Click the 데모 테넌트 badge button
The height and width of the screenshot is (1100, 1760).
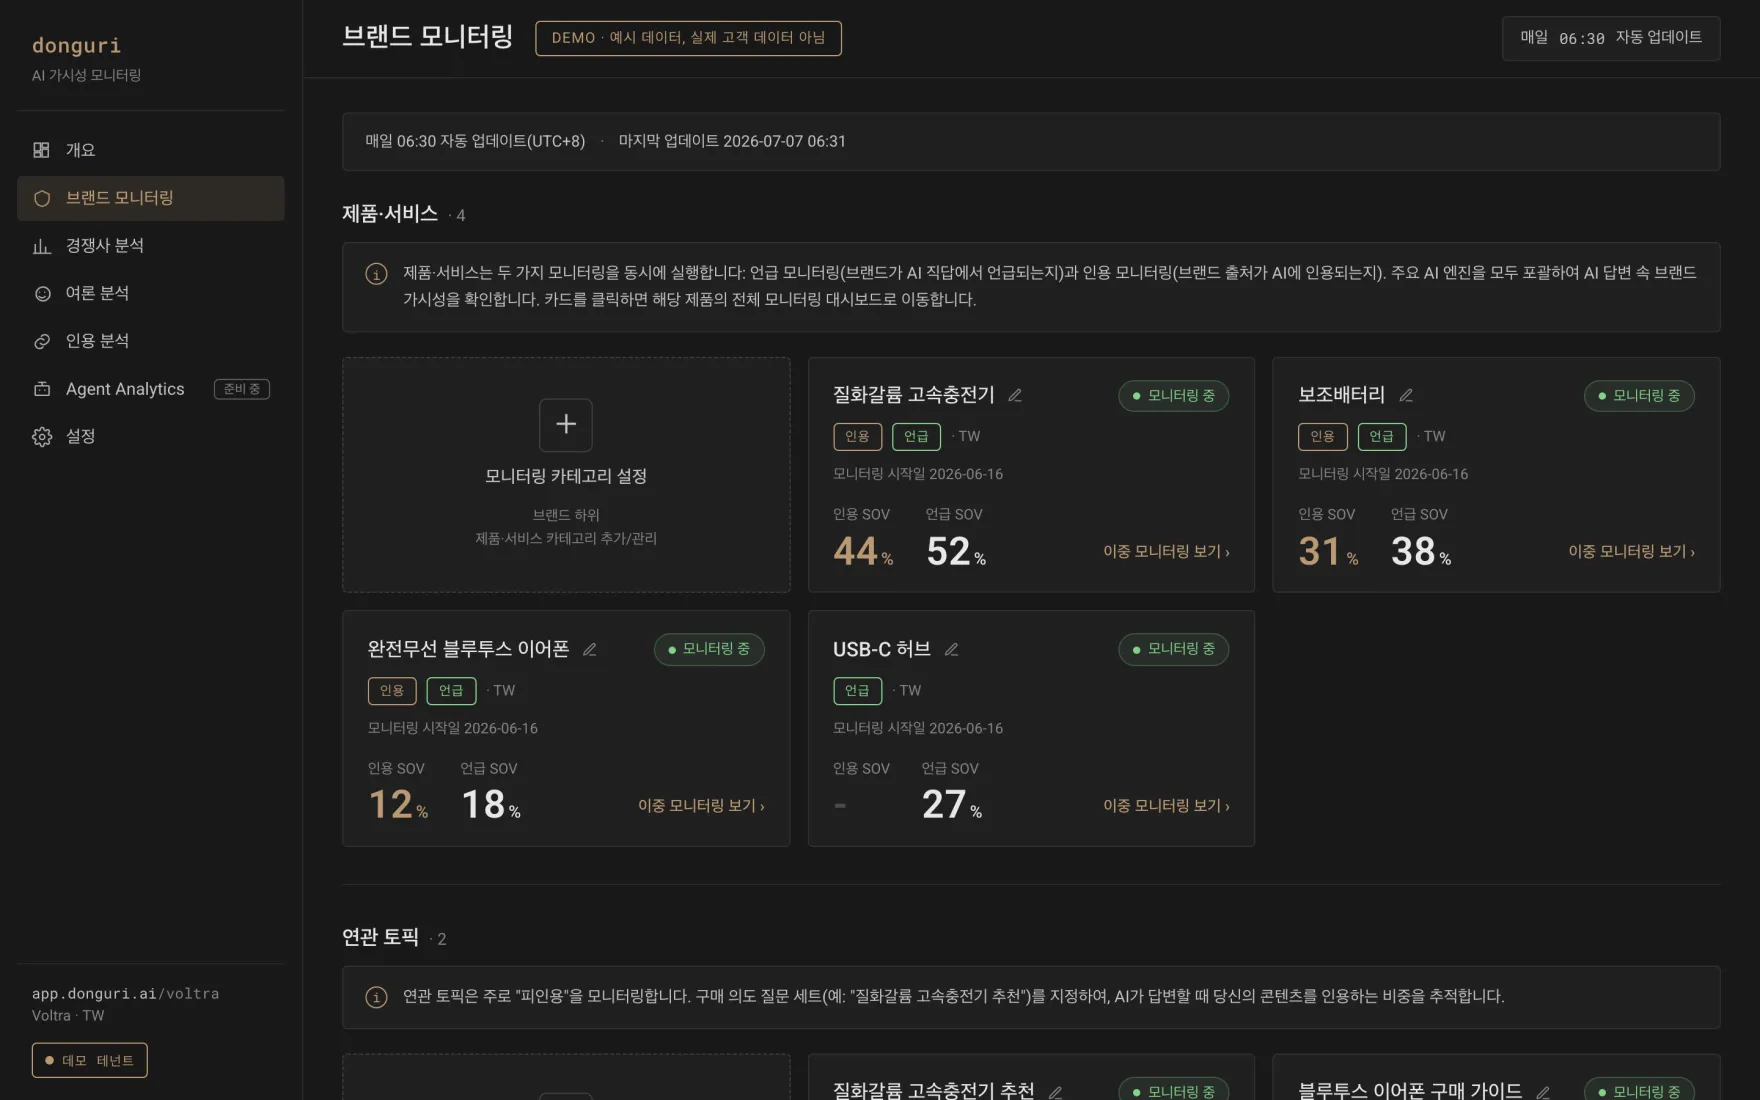[x=89, y=1060]
